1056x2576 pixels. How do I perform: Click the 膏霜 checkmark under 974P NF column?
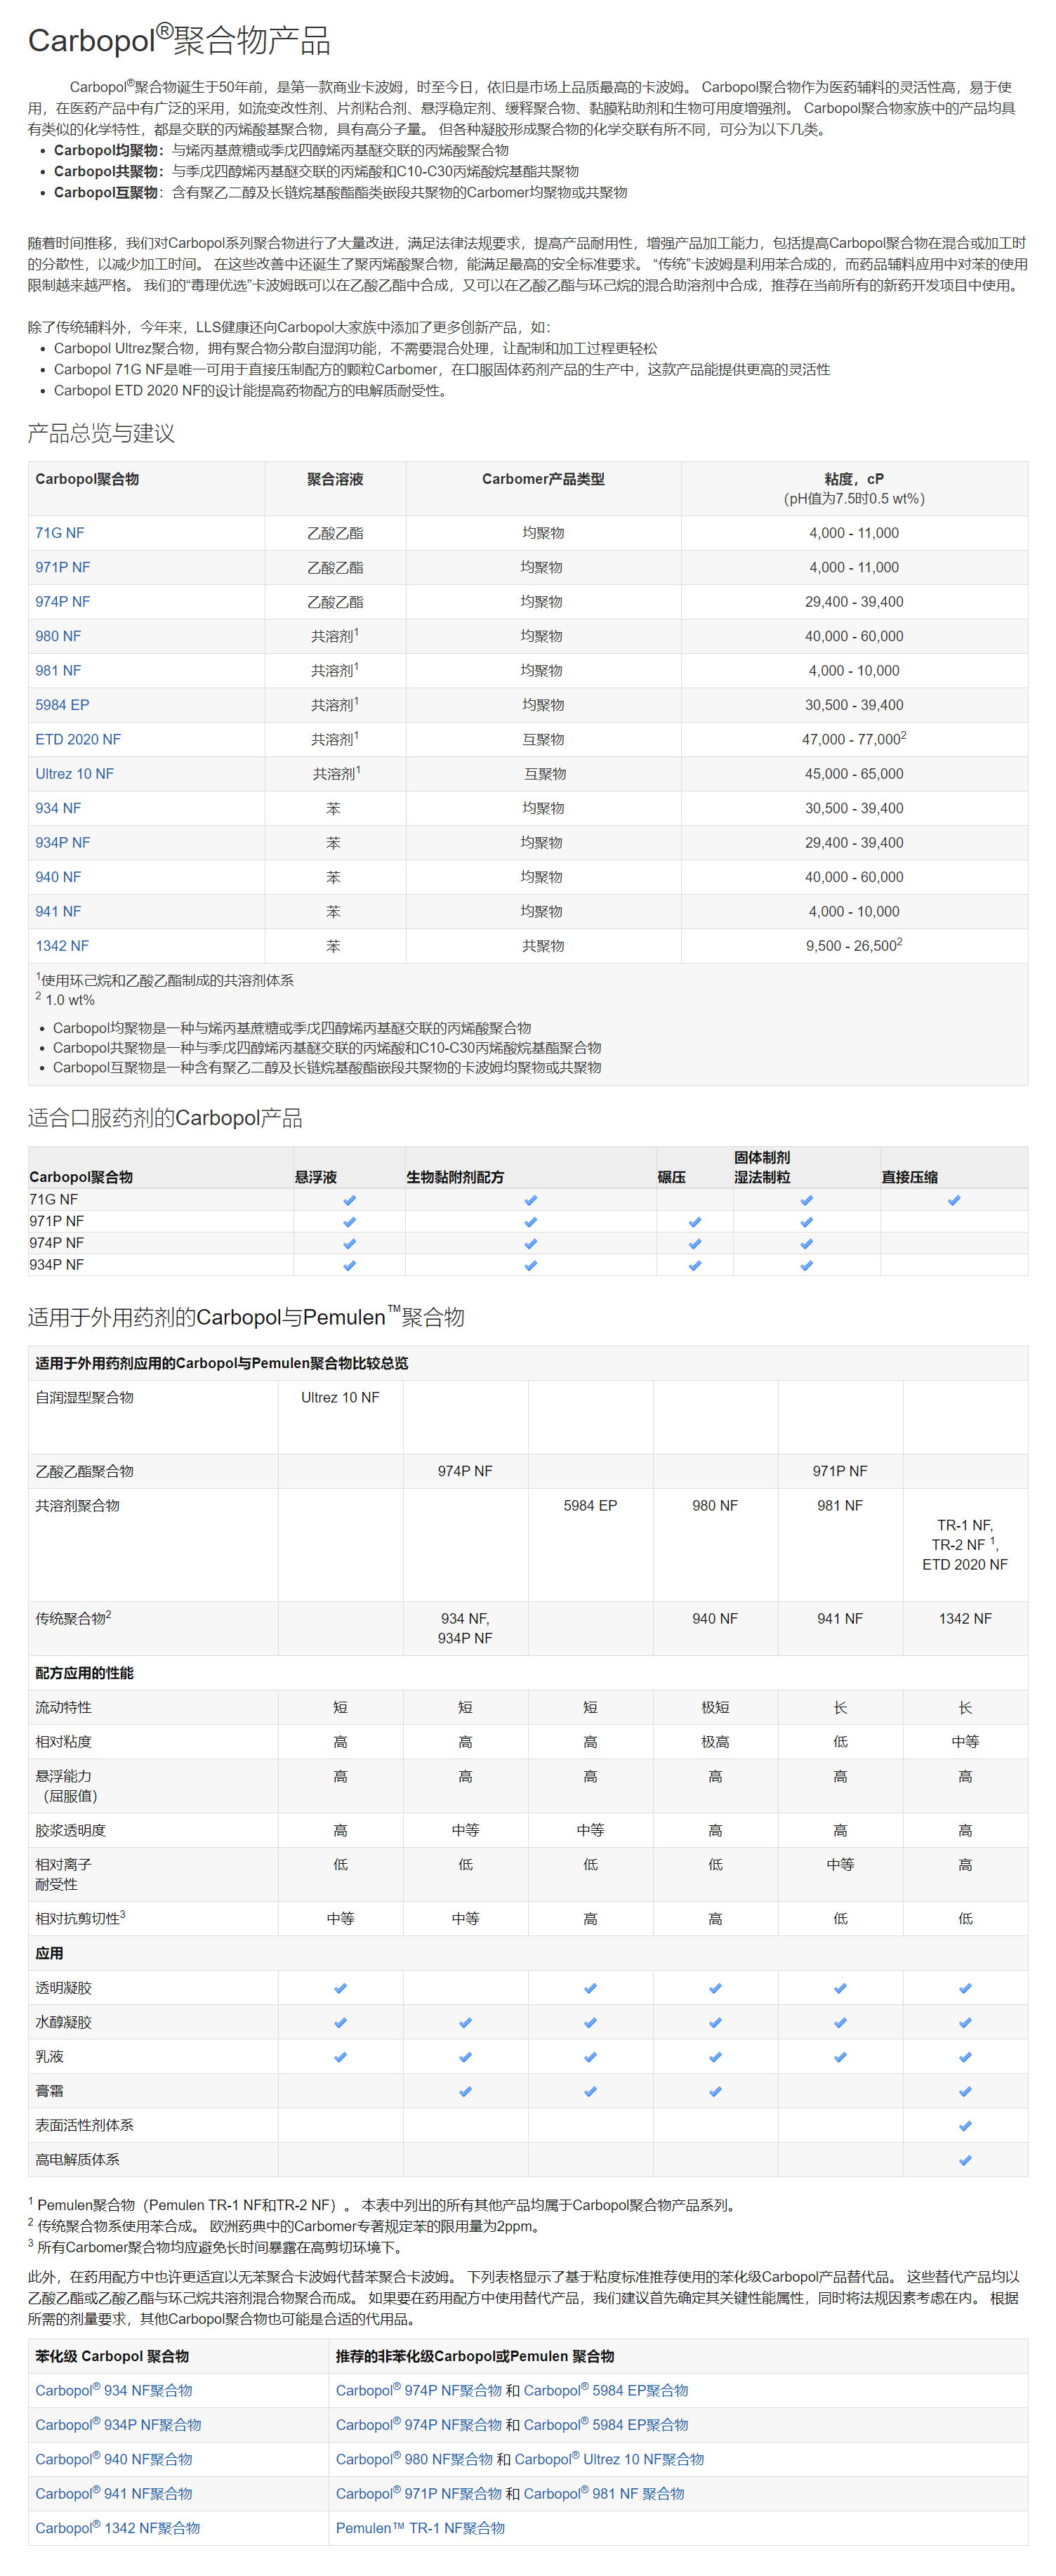pos(465,2091)
